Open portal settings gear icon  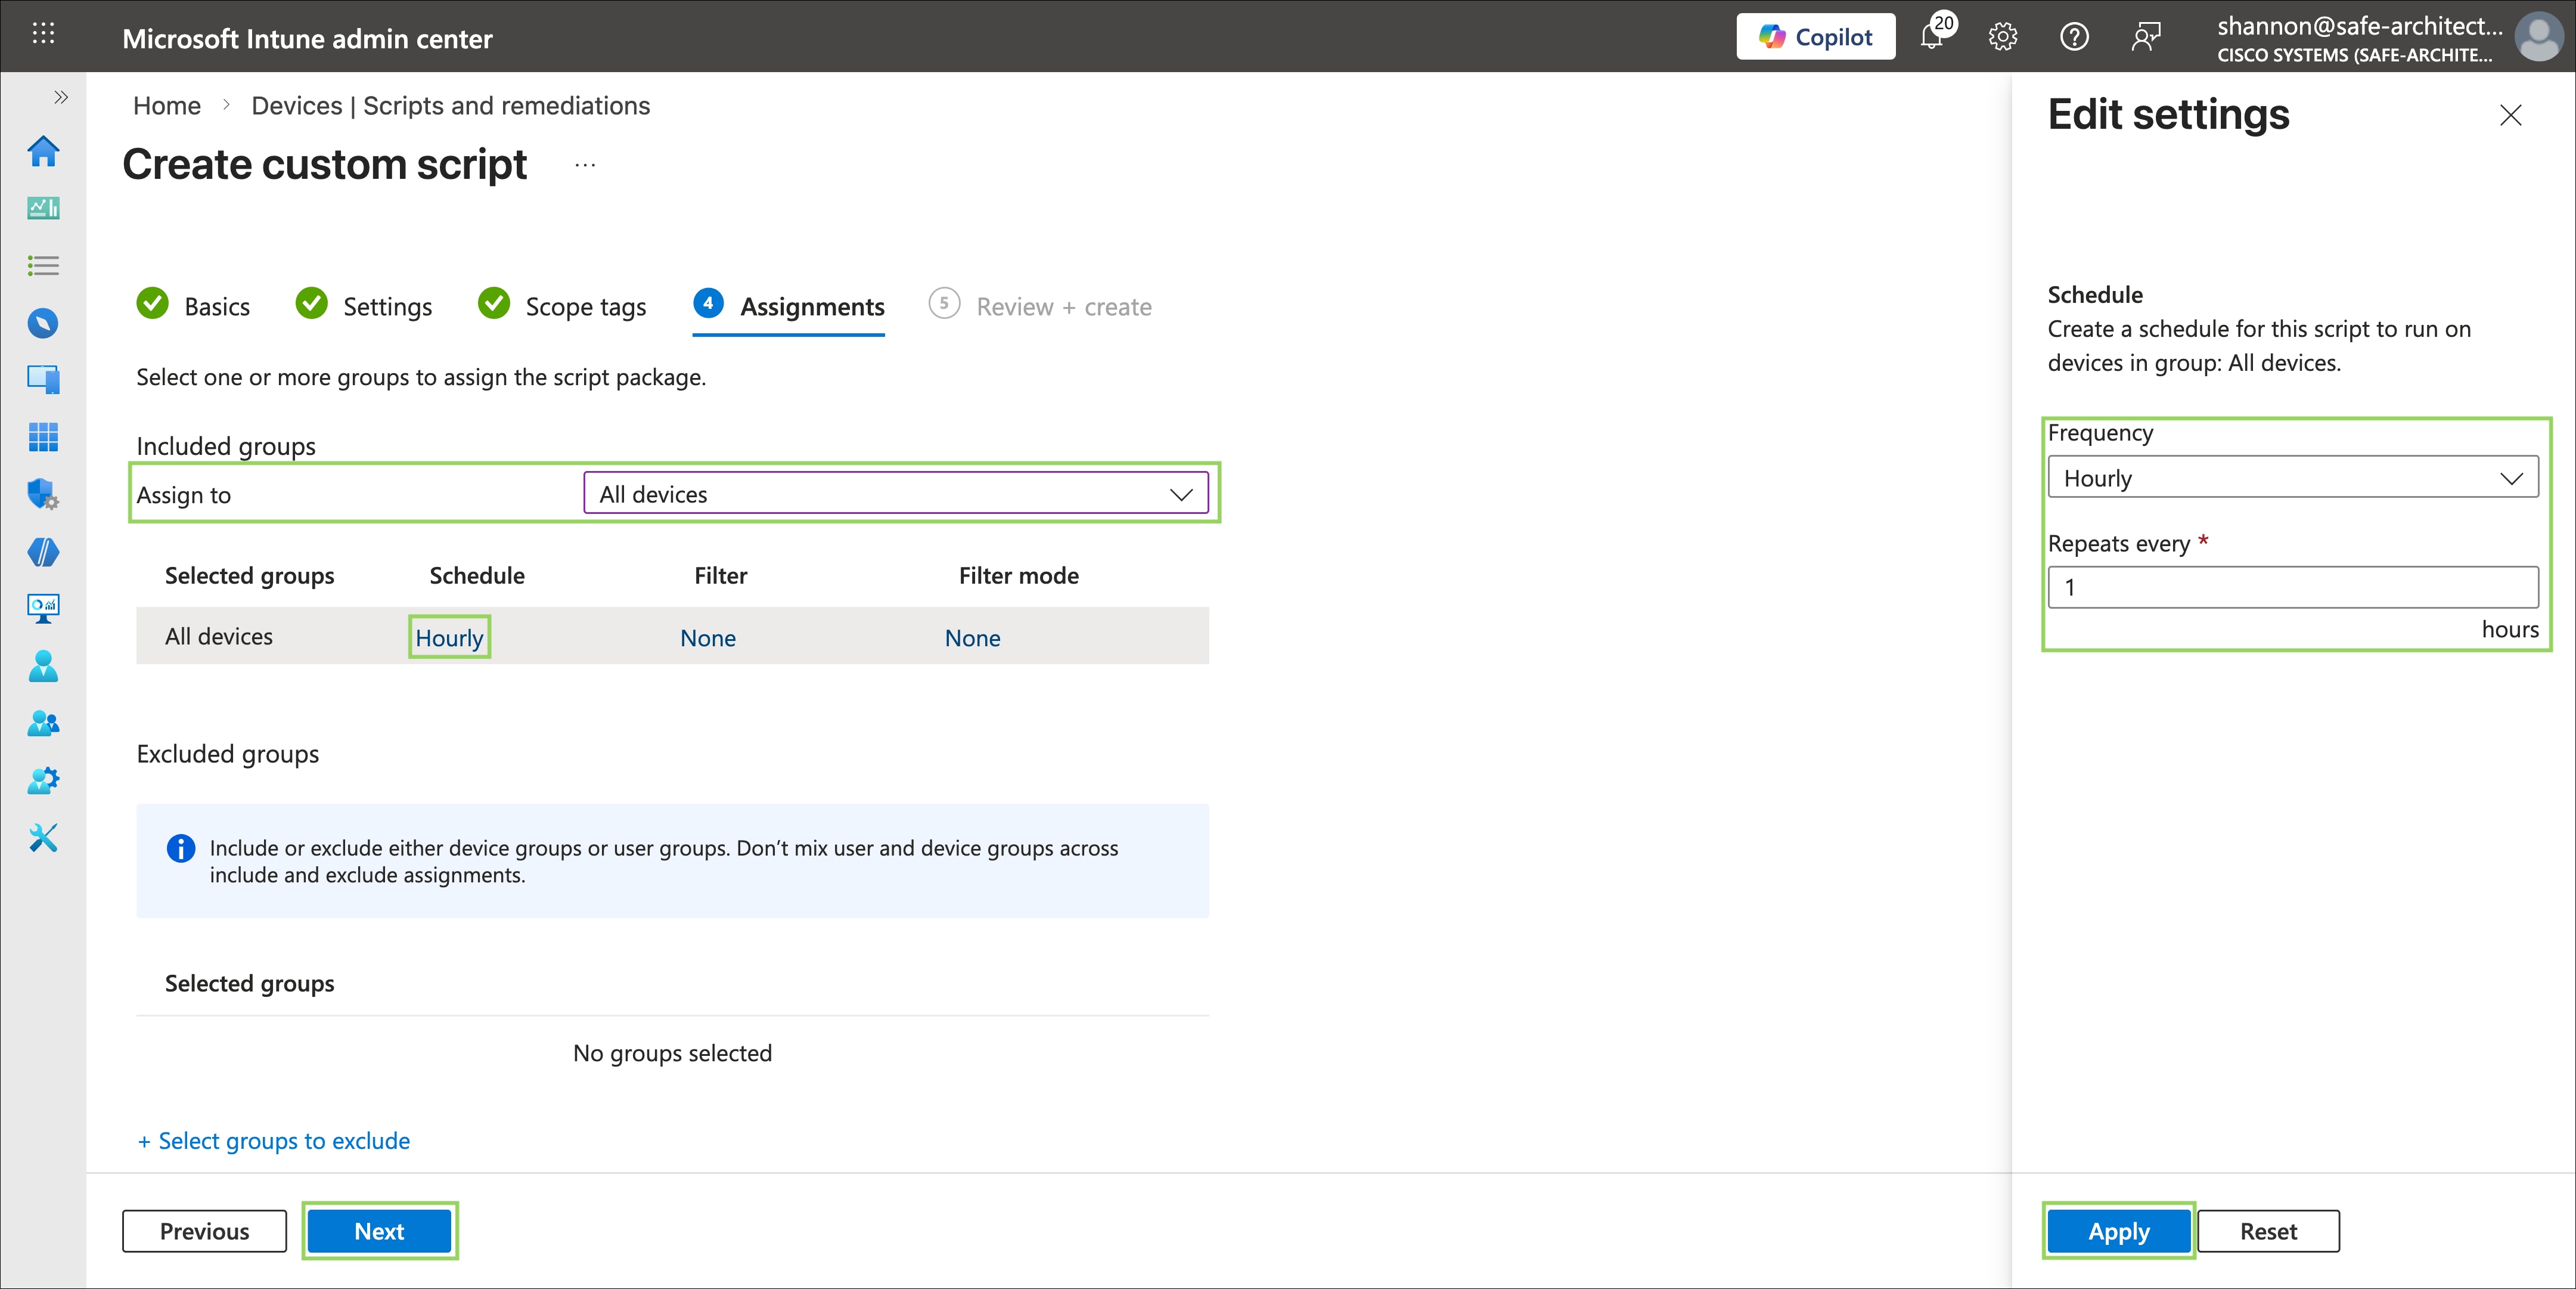(2002, 37)
